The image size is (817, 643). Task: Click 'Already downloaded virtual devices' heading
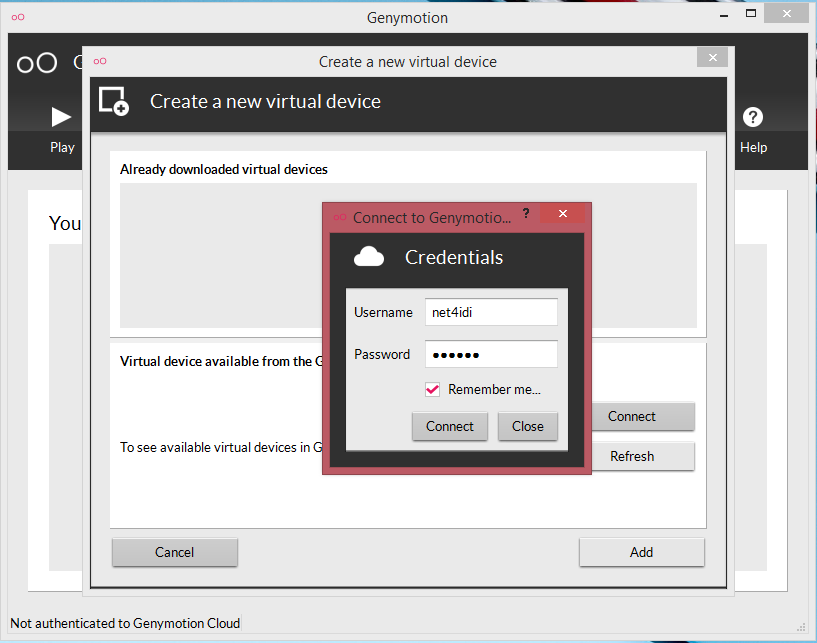[x=224, y=169]
